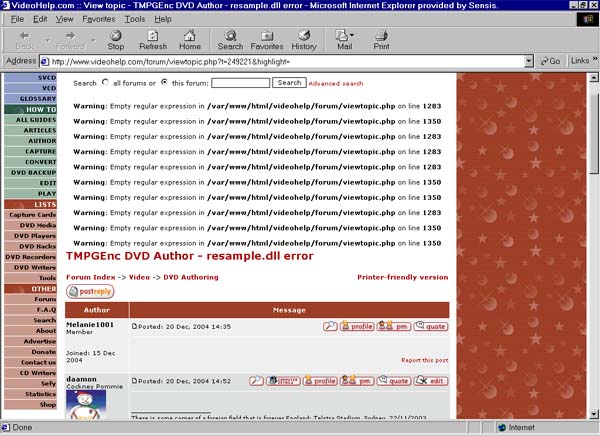Open the Favorites menu
The width and height of the screenshot is (600, 436).
(x=98, y=19)
